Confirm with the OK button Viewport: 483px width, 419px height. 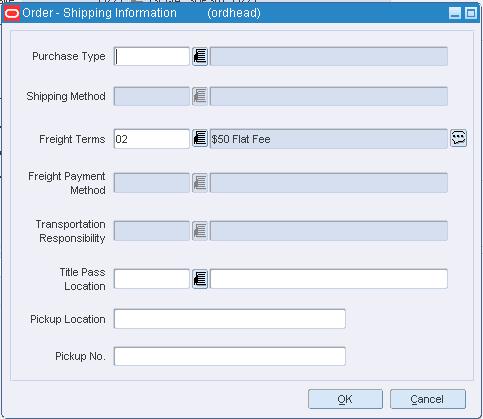[x=345, y=399]
